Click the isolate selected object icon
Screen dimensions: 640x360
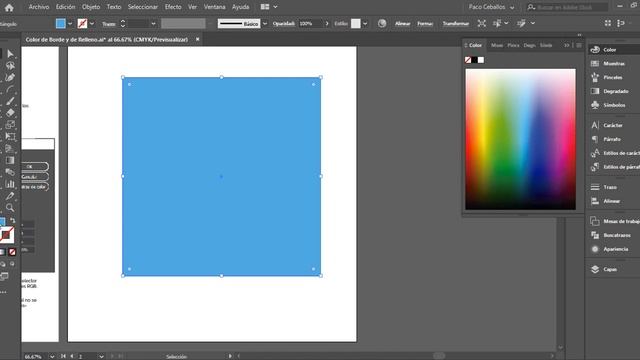(482, 24)
